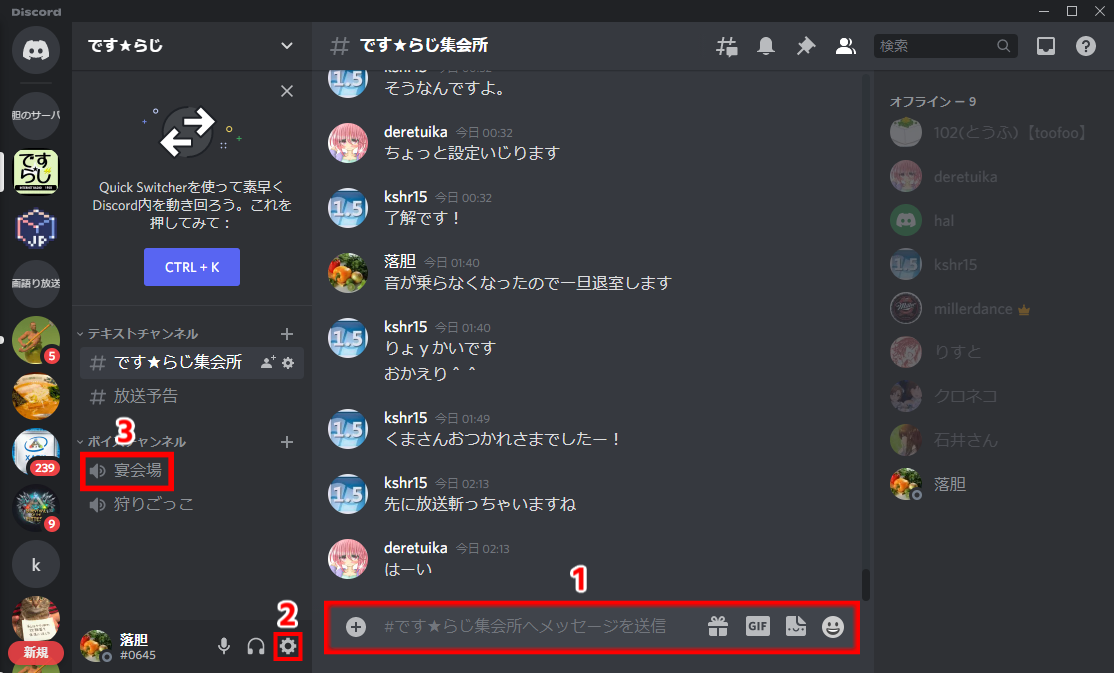The height and width of the screenshot is (673, 1114).
Task: Open the cube-shaped JP server icon
Action: [36, 228]
